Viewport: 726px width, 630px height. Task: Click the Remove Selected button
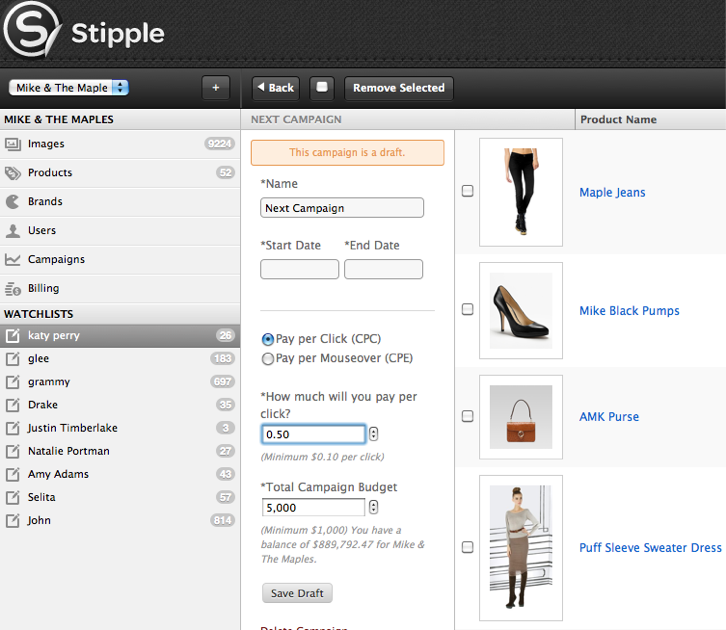pyautogui.click(x=399, y=87)
